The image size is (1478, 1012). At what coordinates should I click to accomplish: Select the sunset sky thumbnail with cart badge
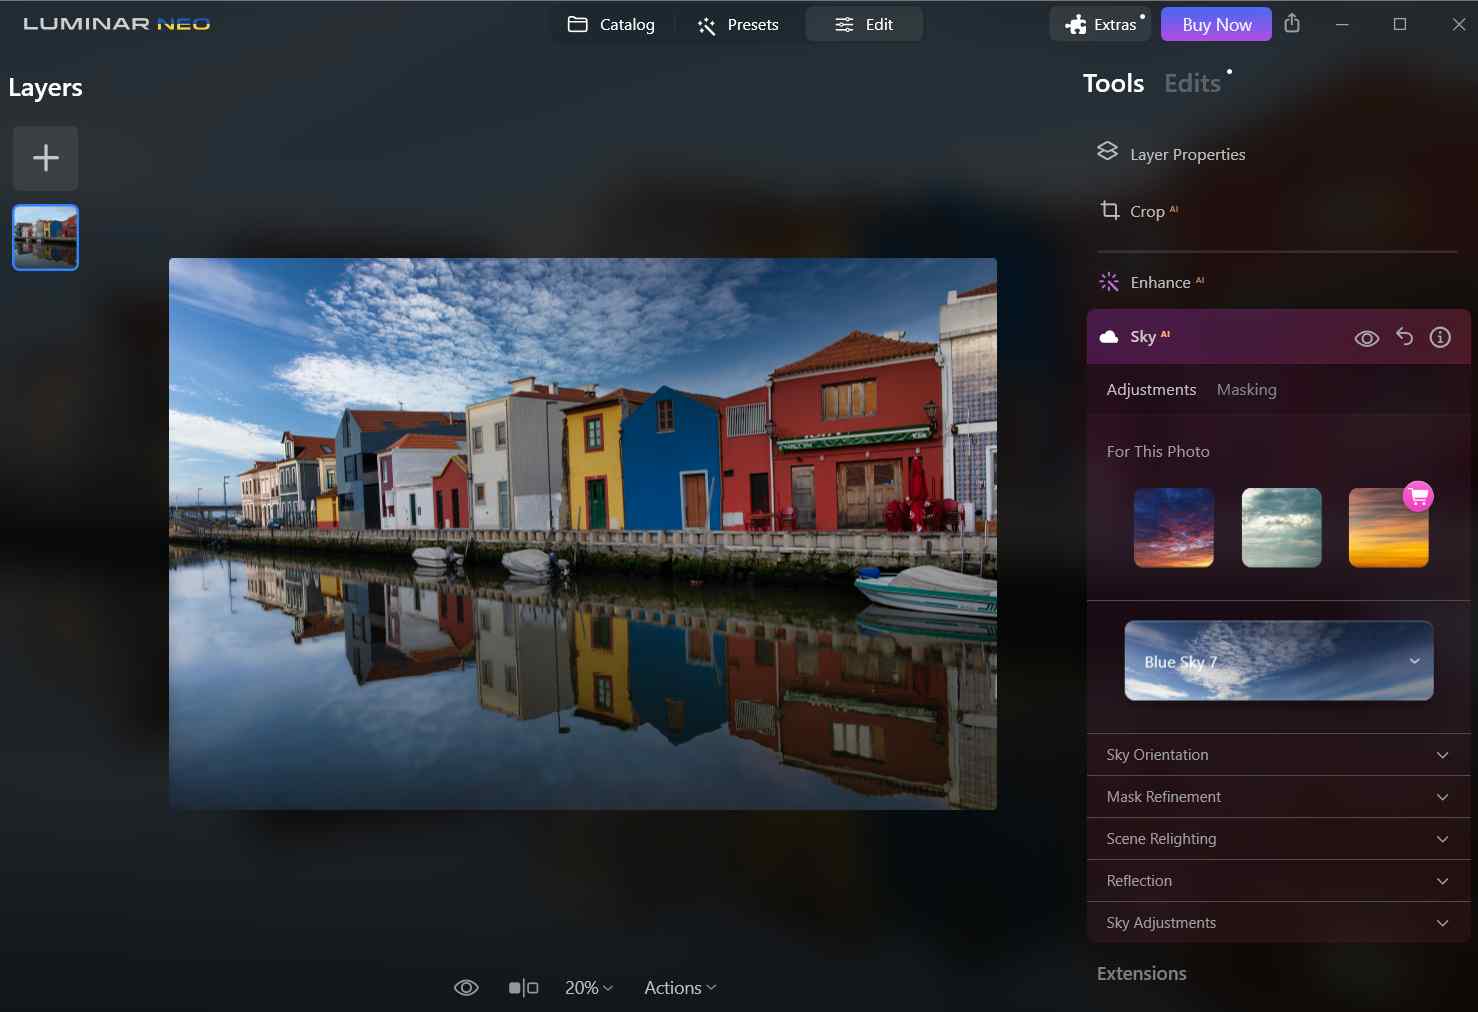pos(1388,528)
